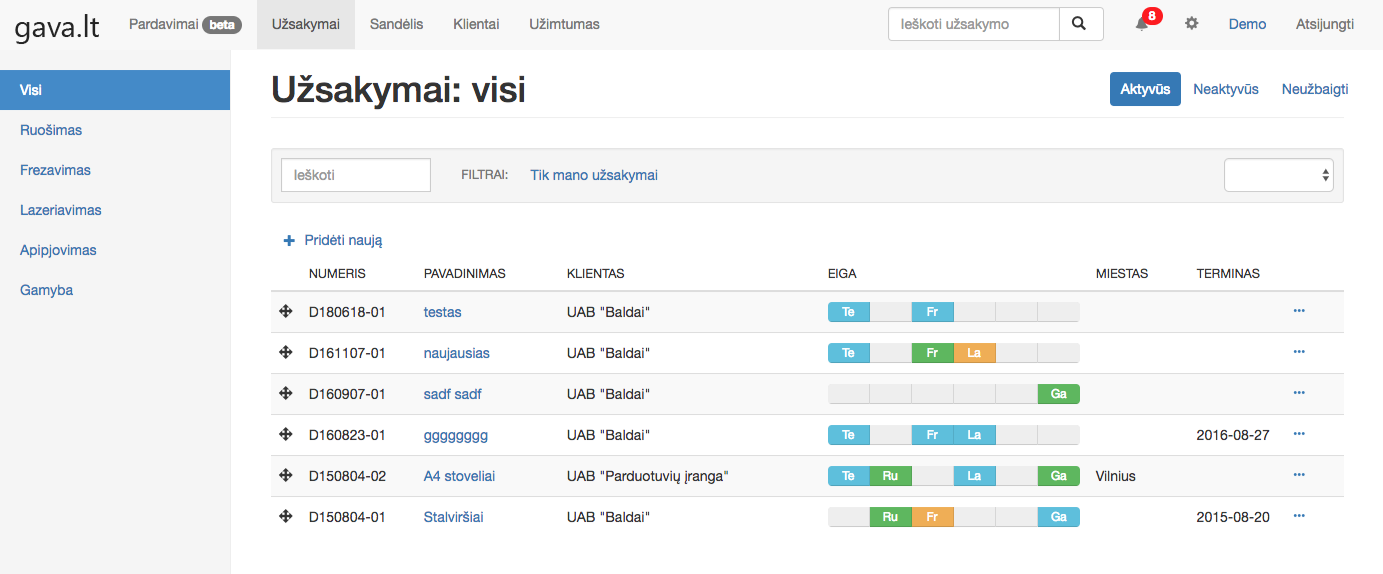Focus the Ieškoti užsakymo search field
The image size is (1383, 574).
tap(973, 24)
